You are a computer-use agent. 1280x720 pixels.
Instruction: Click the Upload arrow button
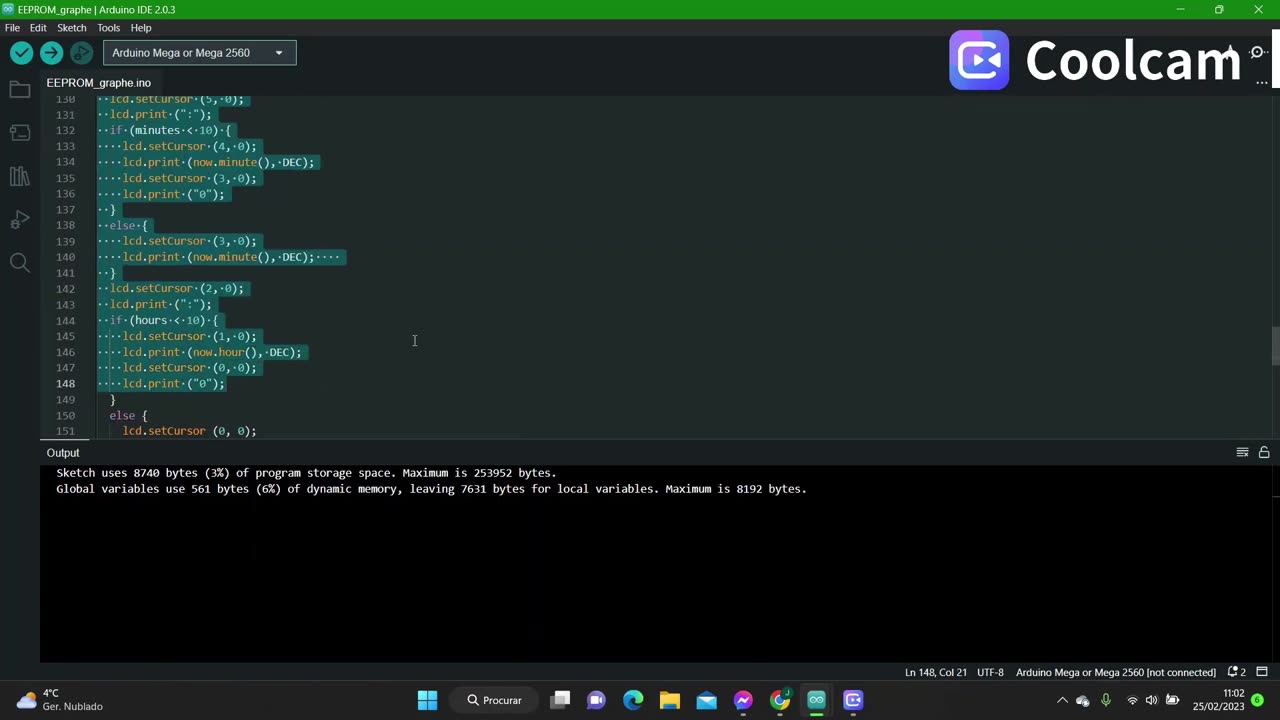51,53
